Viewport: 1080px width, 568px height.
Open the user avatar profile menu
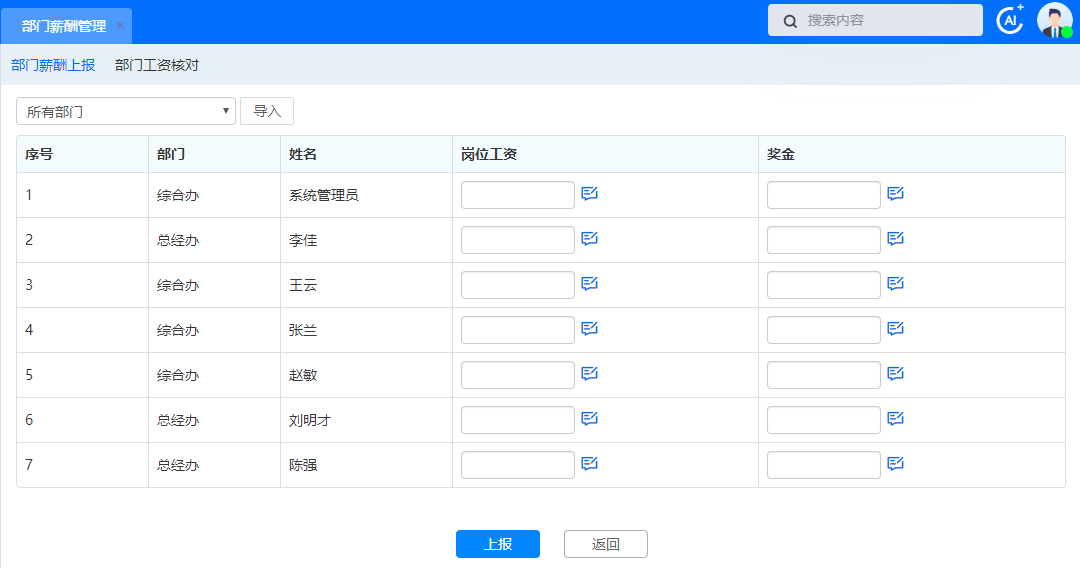(1054, 20)
